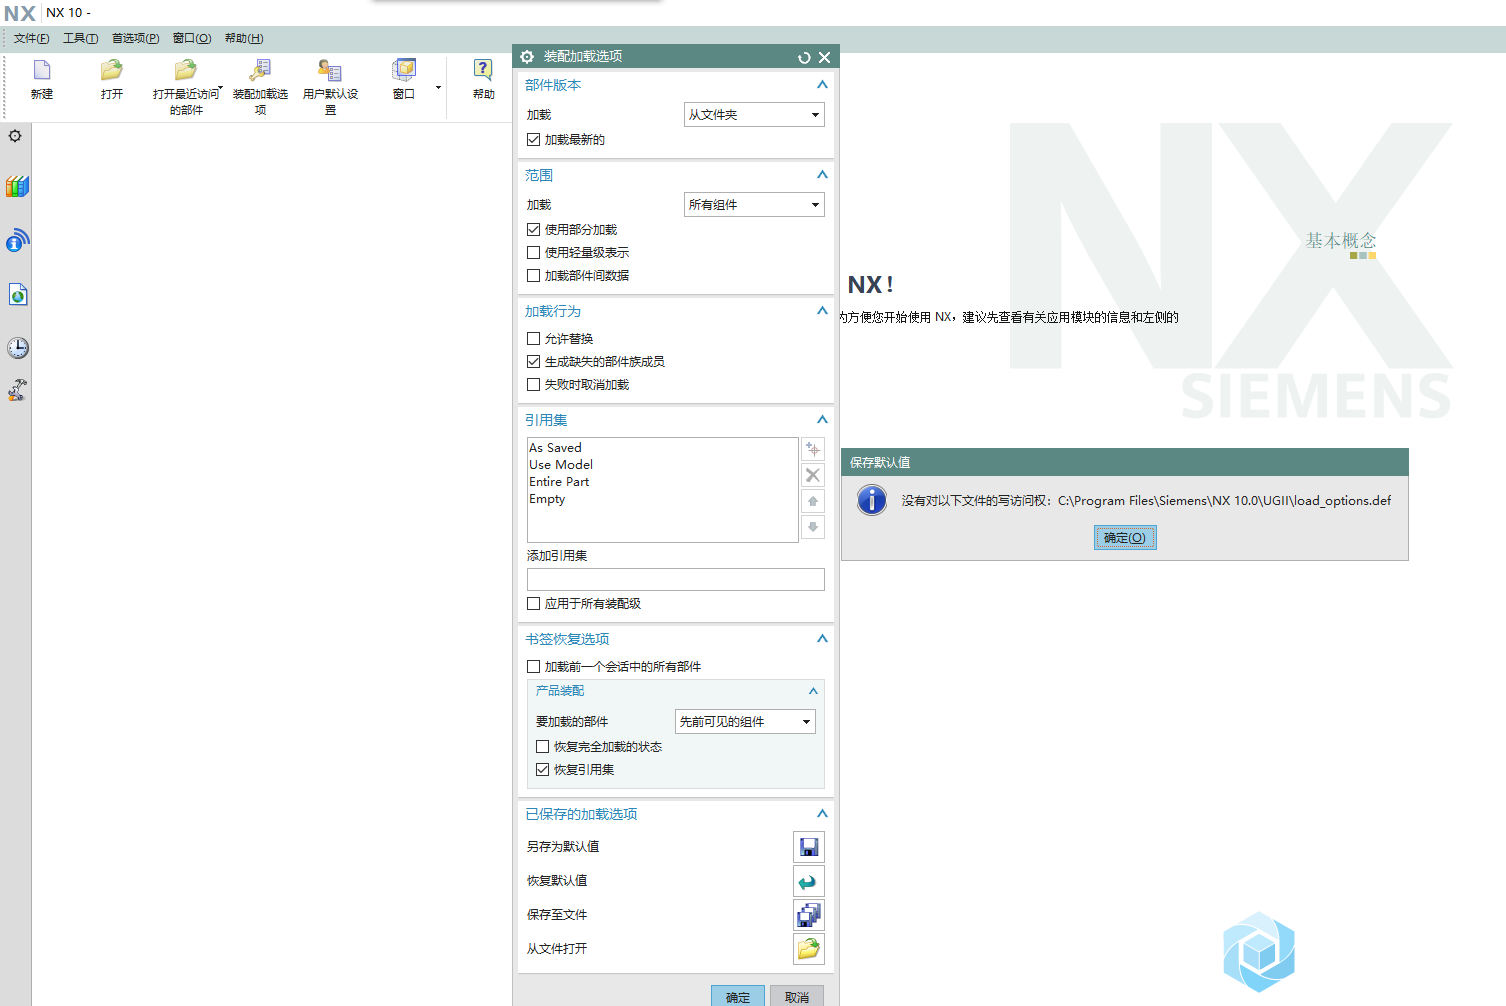Click the 装配加载选项 toolbar icon
The width and height of the screenshot is (1506, 1006).
pos(260,70)
